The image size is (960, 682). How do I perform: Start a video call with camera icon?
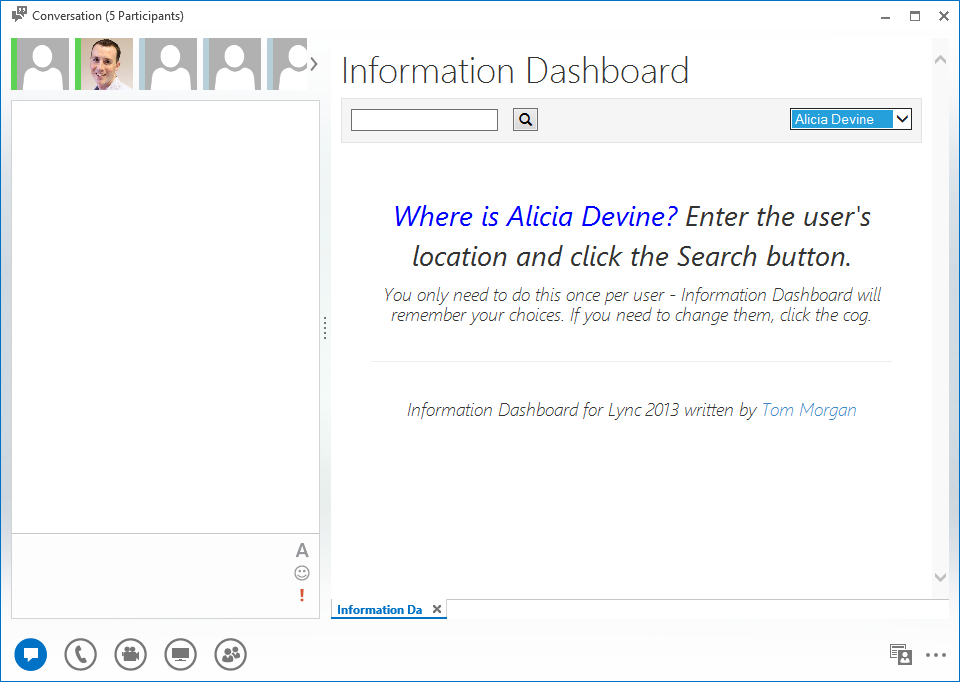pos(130,654)
